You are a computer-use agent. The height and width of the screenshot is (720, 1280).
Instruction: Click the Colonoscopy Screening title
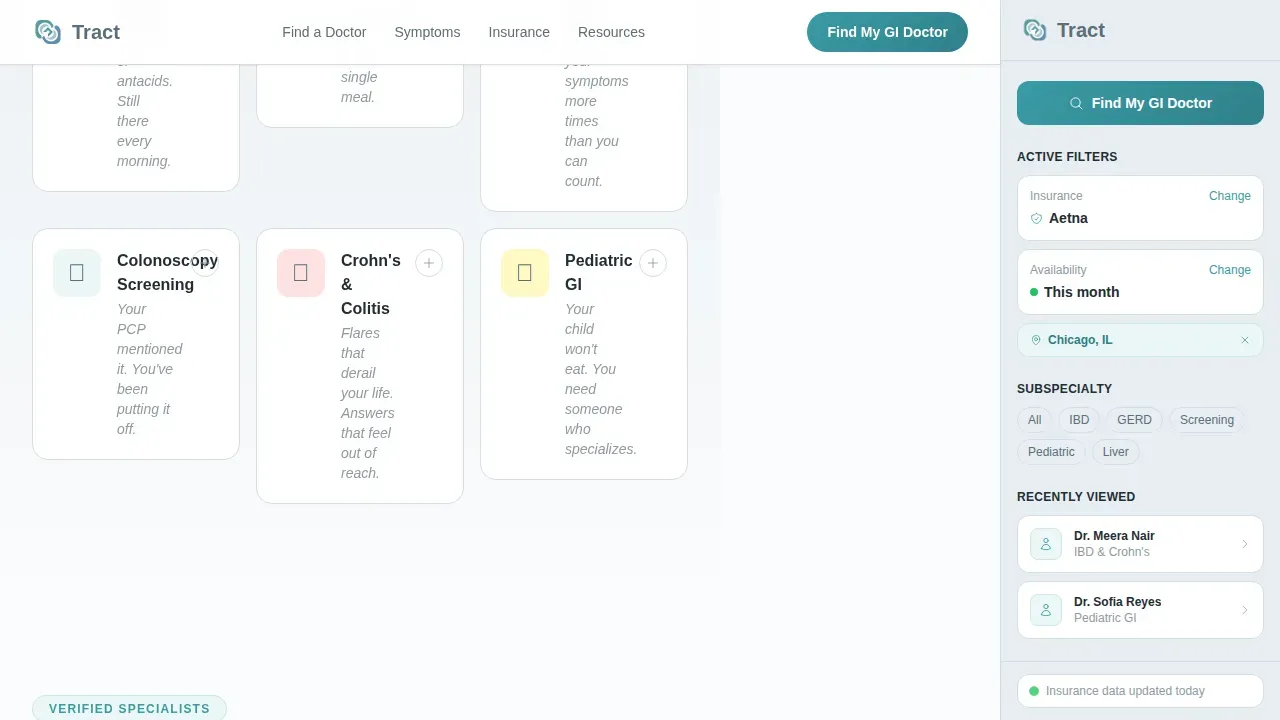167,272
